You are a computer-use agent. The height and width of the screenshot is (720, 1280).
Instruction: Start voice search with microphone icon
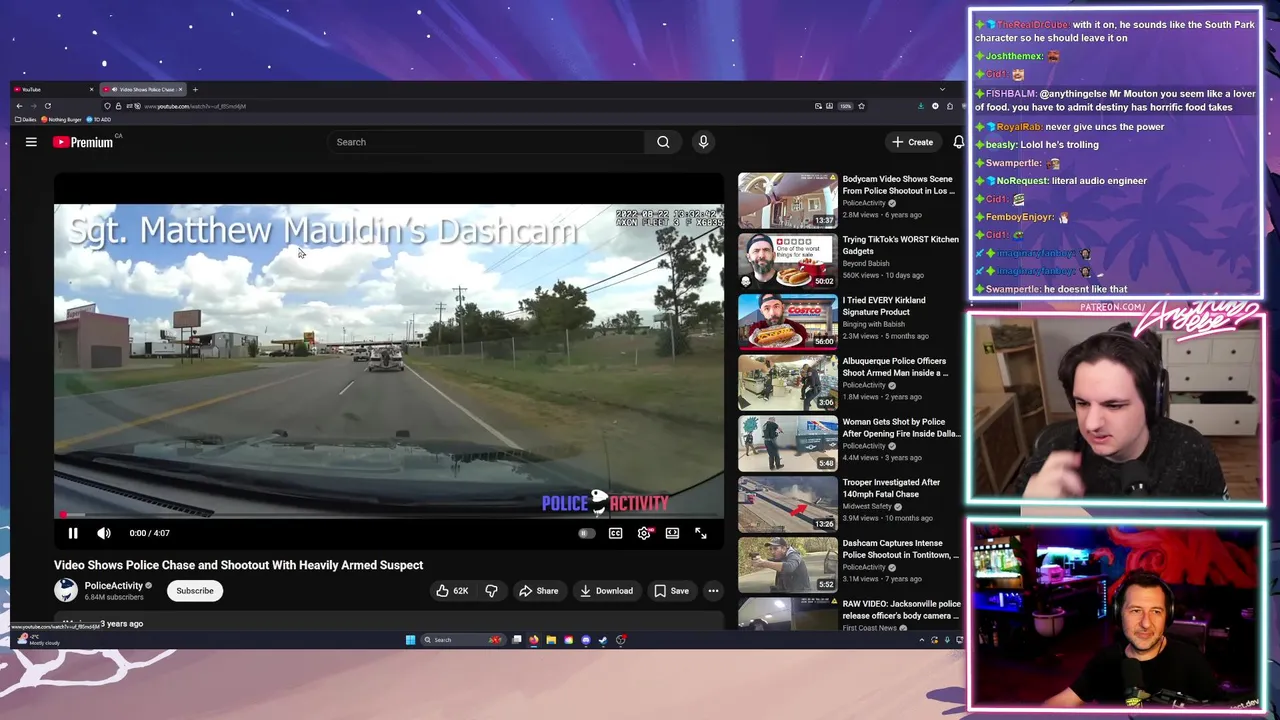[x=703, y=142]
